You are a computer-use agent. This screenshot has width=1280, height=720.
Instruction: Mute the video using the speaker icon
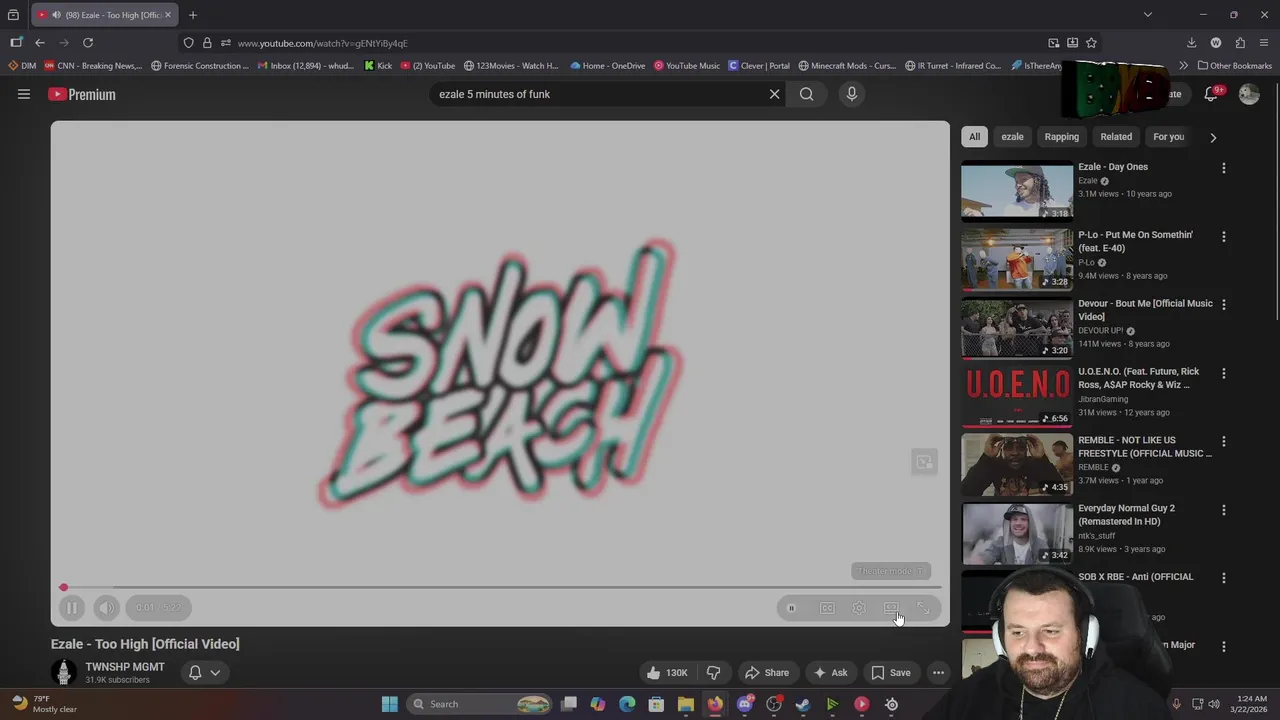106,608
